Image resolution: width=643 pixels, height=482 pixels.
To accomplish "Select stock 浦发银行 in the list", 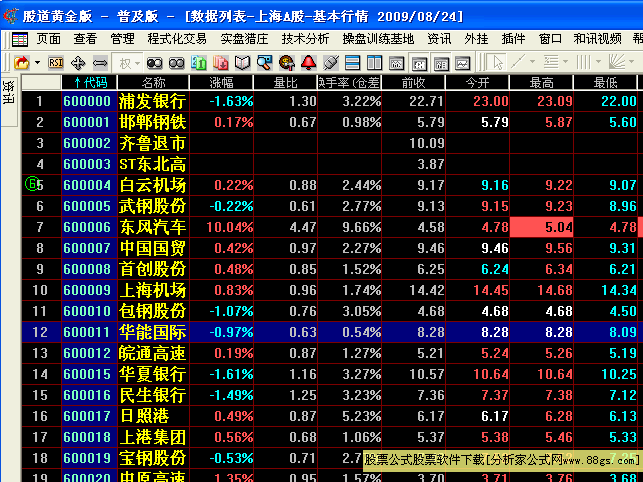I will pyautogui.click(x=153, y=101).
